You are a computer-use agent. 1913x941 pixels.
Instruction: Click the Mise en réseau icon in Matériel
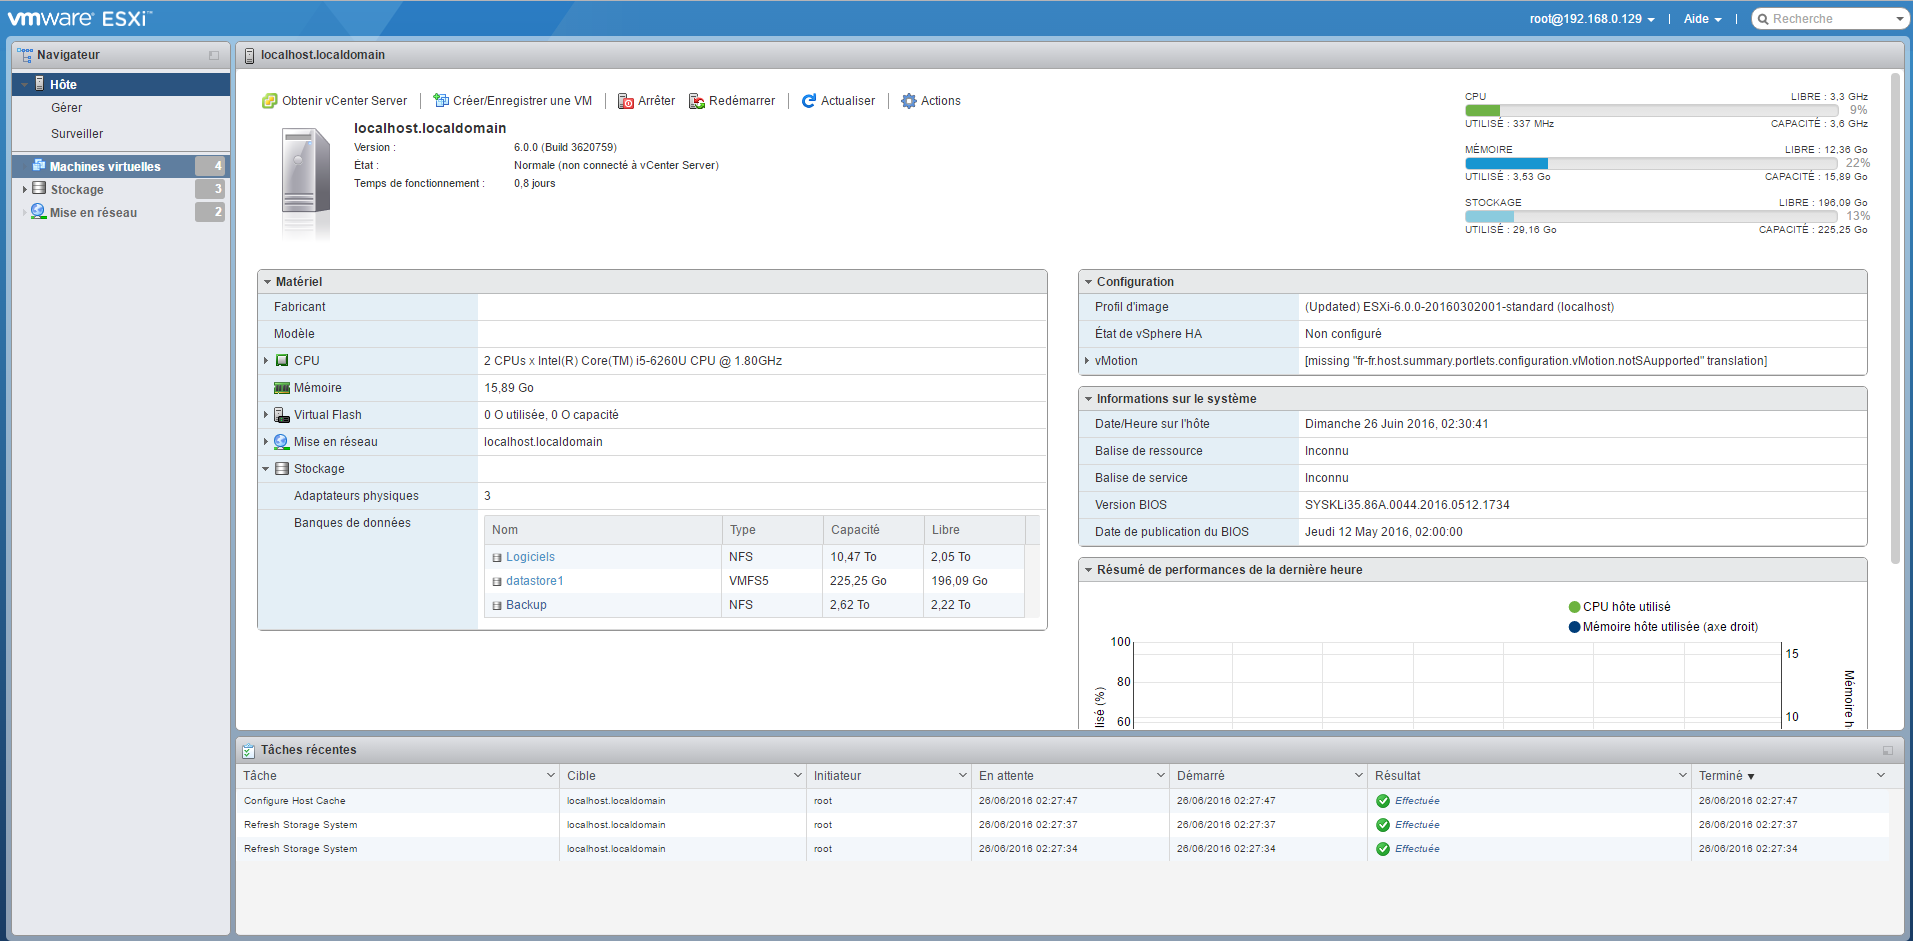[x=282, y=442]
